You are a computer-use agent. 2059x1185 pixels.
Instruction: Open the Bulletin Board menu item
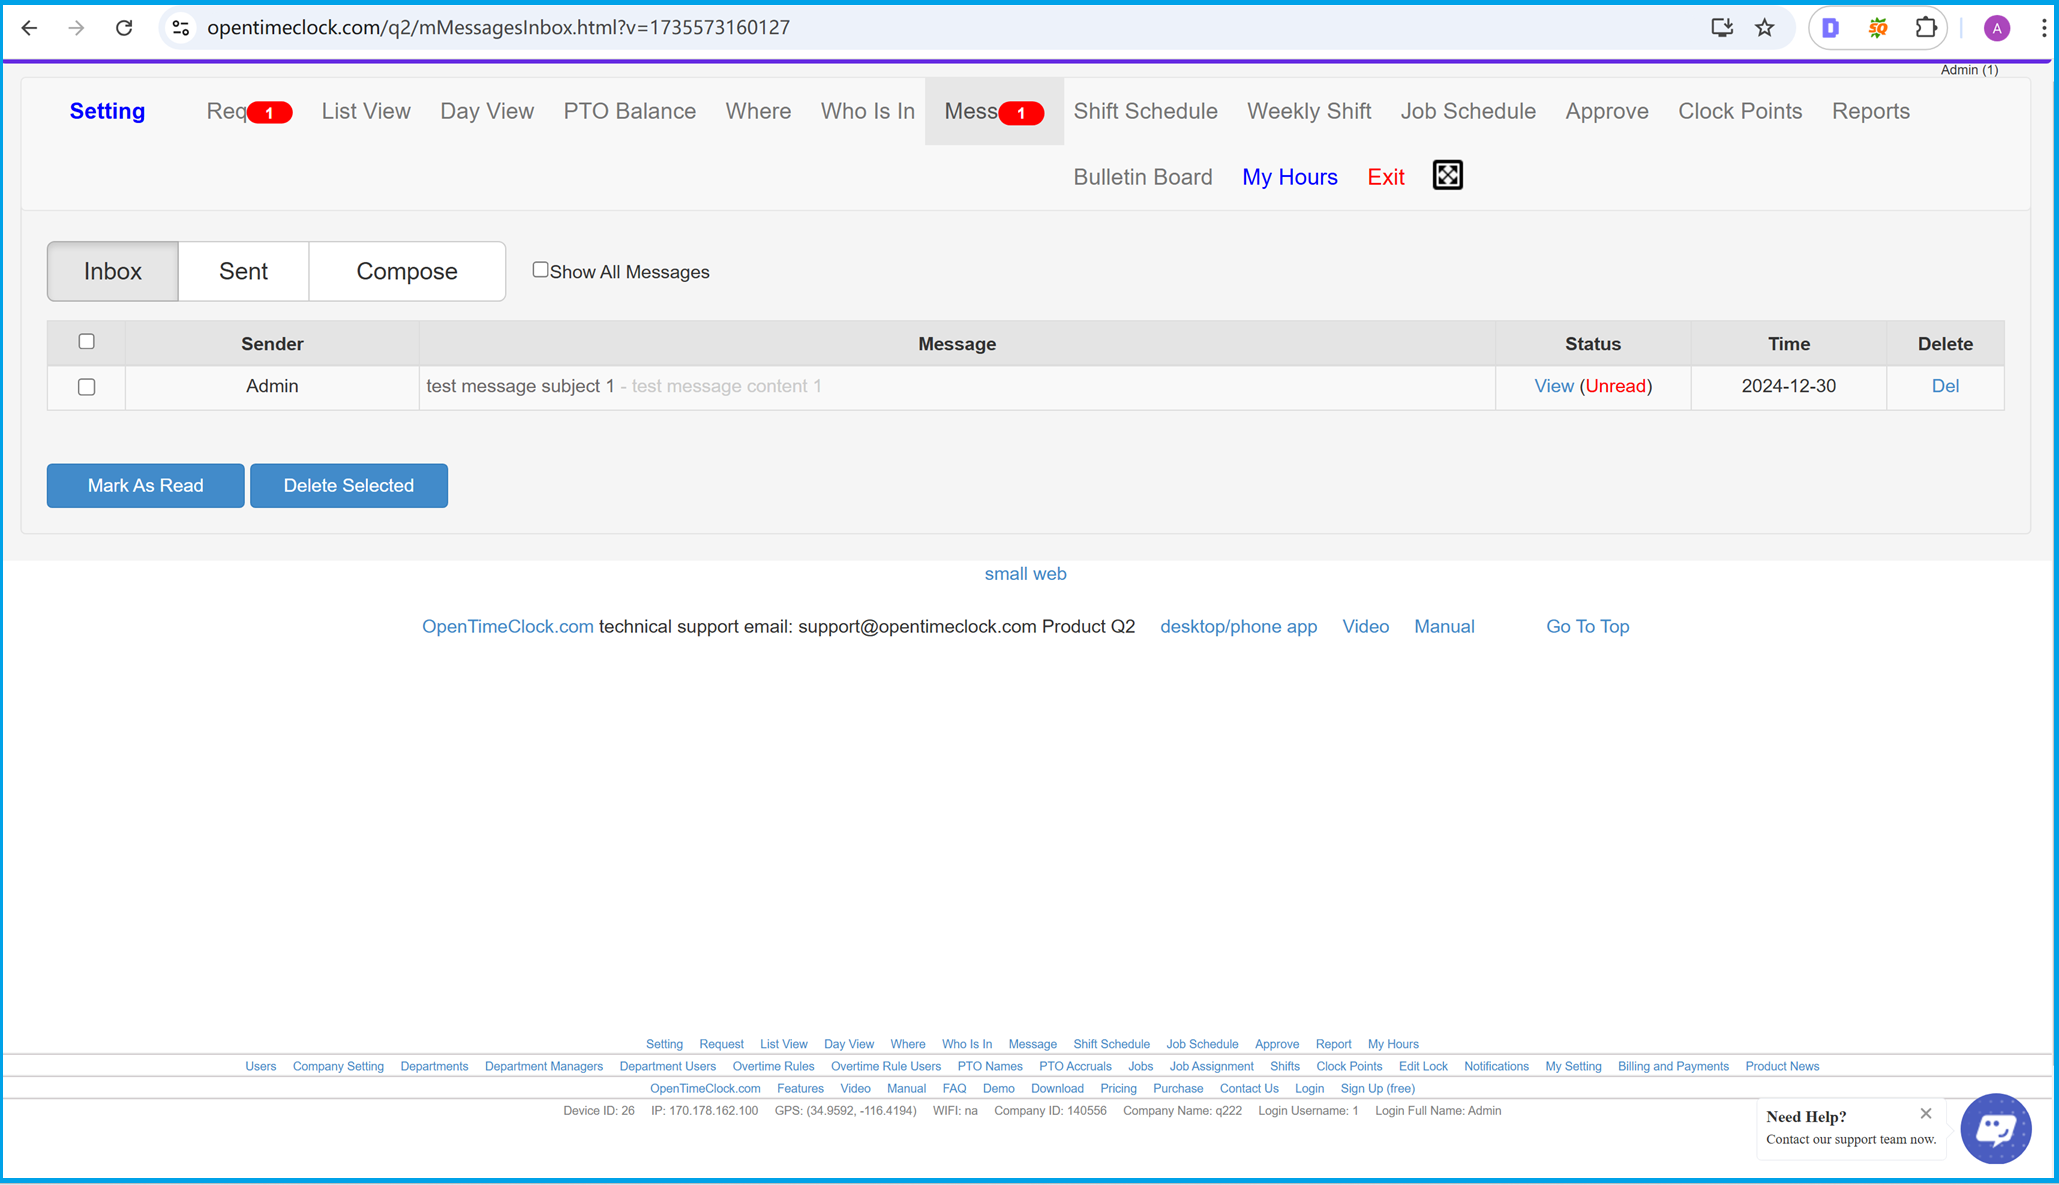tap(1143, 177)
